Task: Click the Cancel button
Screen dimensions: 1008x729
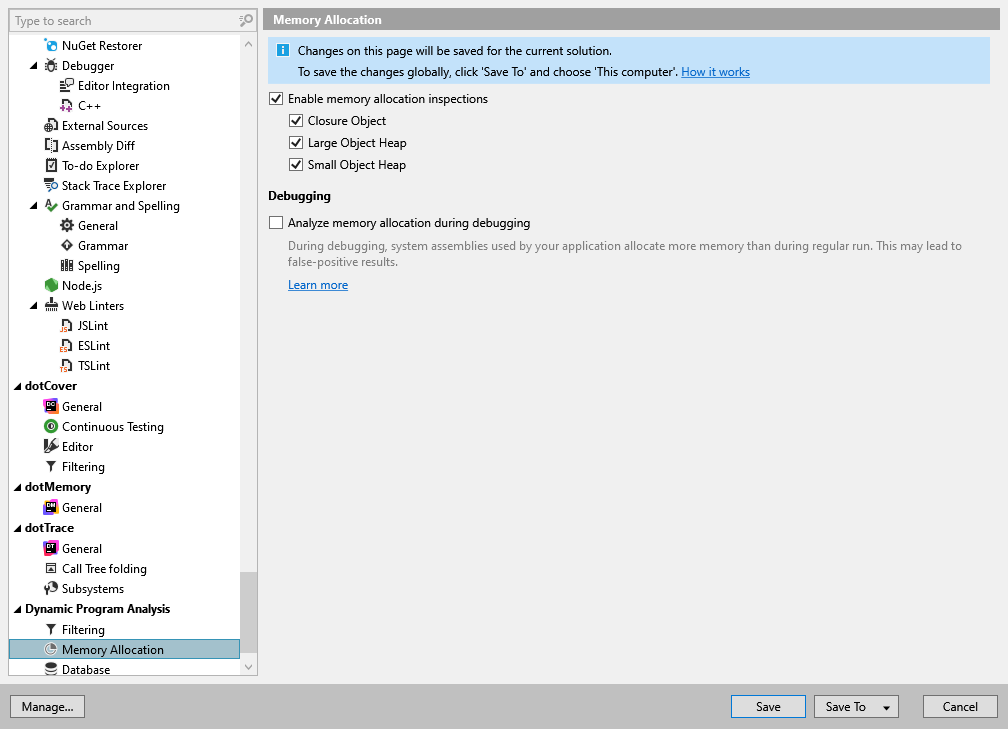Action: point(960,706)
